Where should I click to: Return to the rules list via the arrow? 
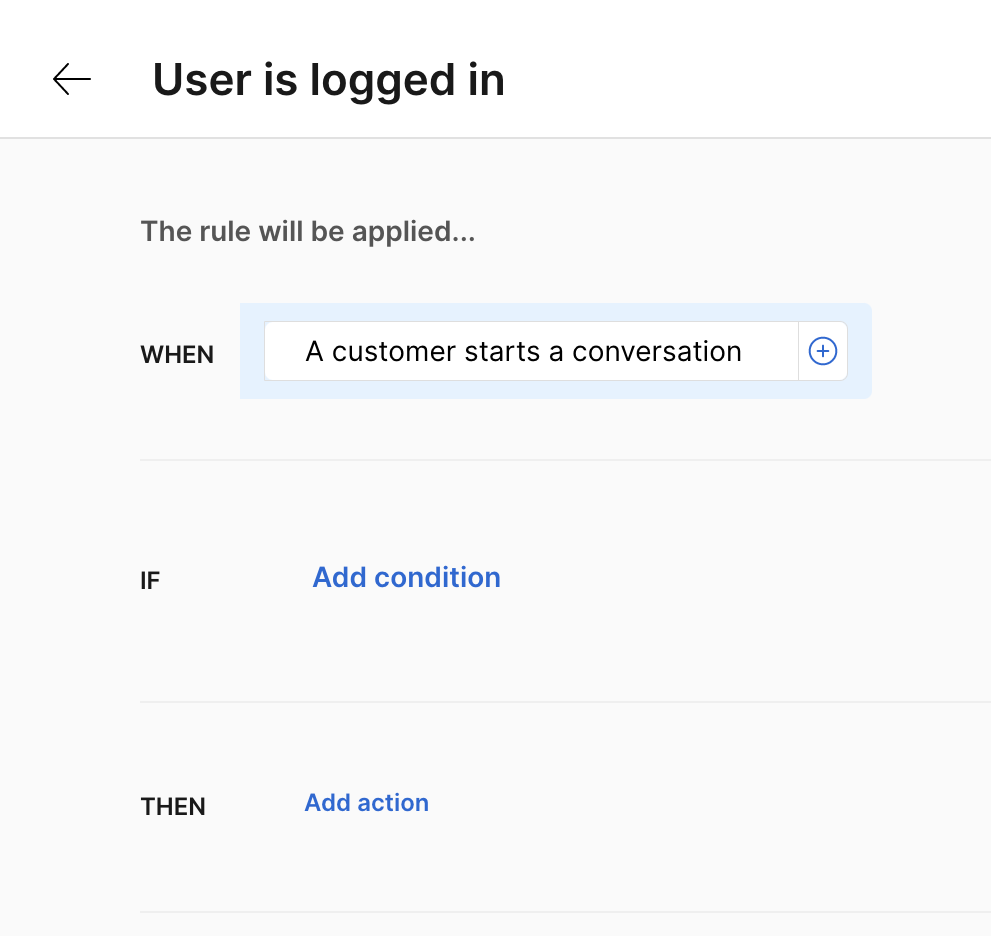[x=72, y=79]
